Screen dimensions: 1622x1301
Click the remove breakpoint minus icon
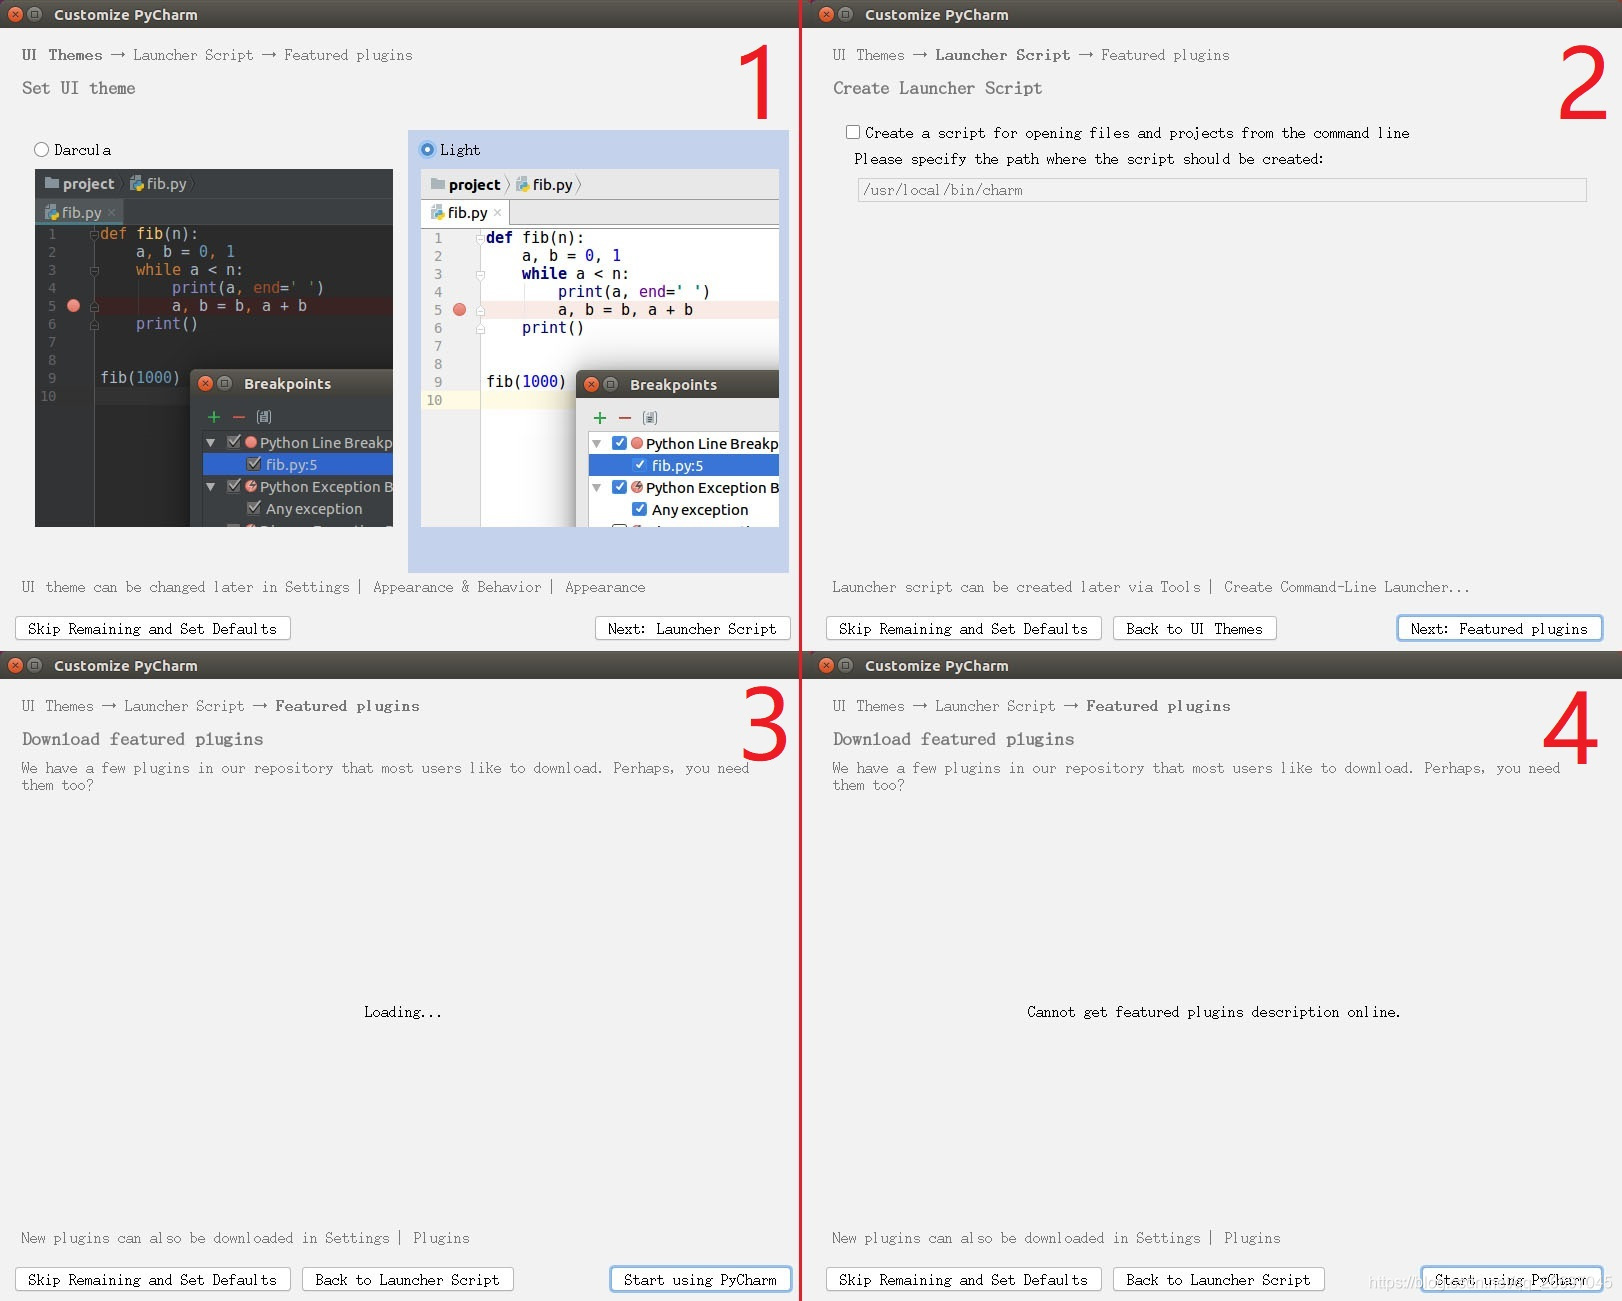(626, 417)
